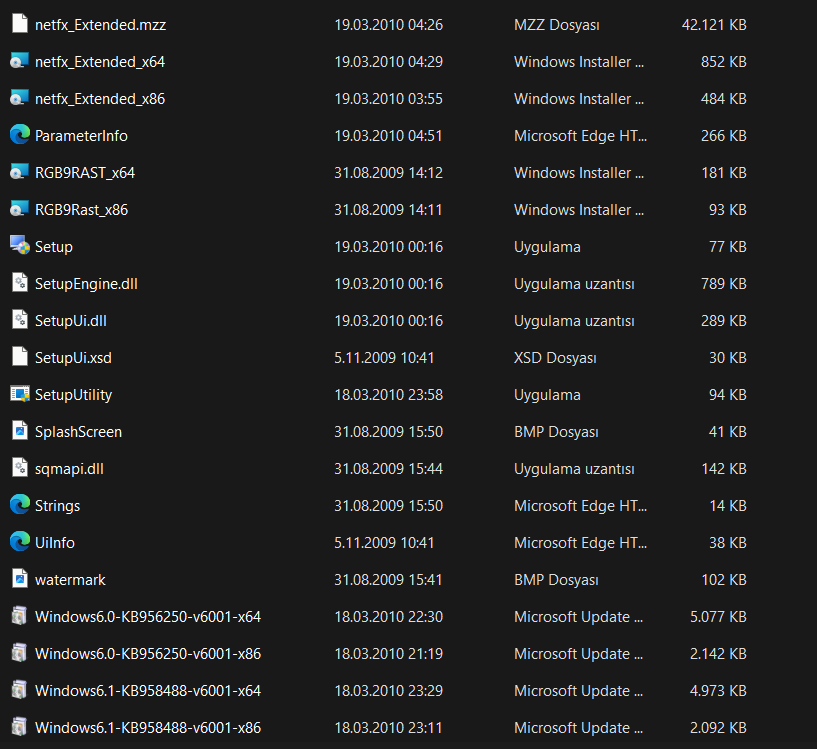Select the Windows6.0-KB956250-v6001-x64 update icon
The height and width of the screenshot is (749, 817).
(19, 616)
